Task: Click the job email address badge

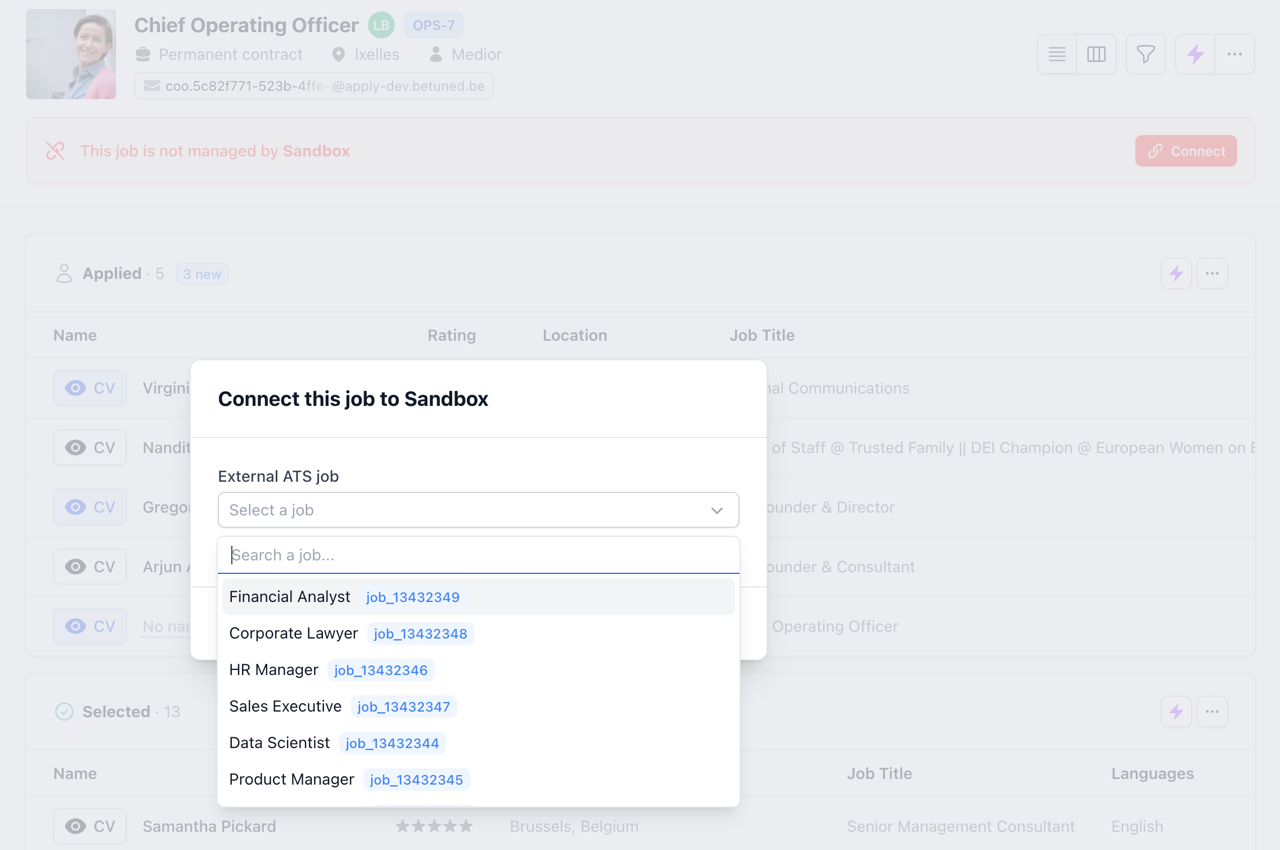Action: (x=314, y=86)
